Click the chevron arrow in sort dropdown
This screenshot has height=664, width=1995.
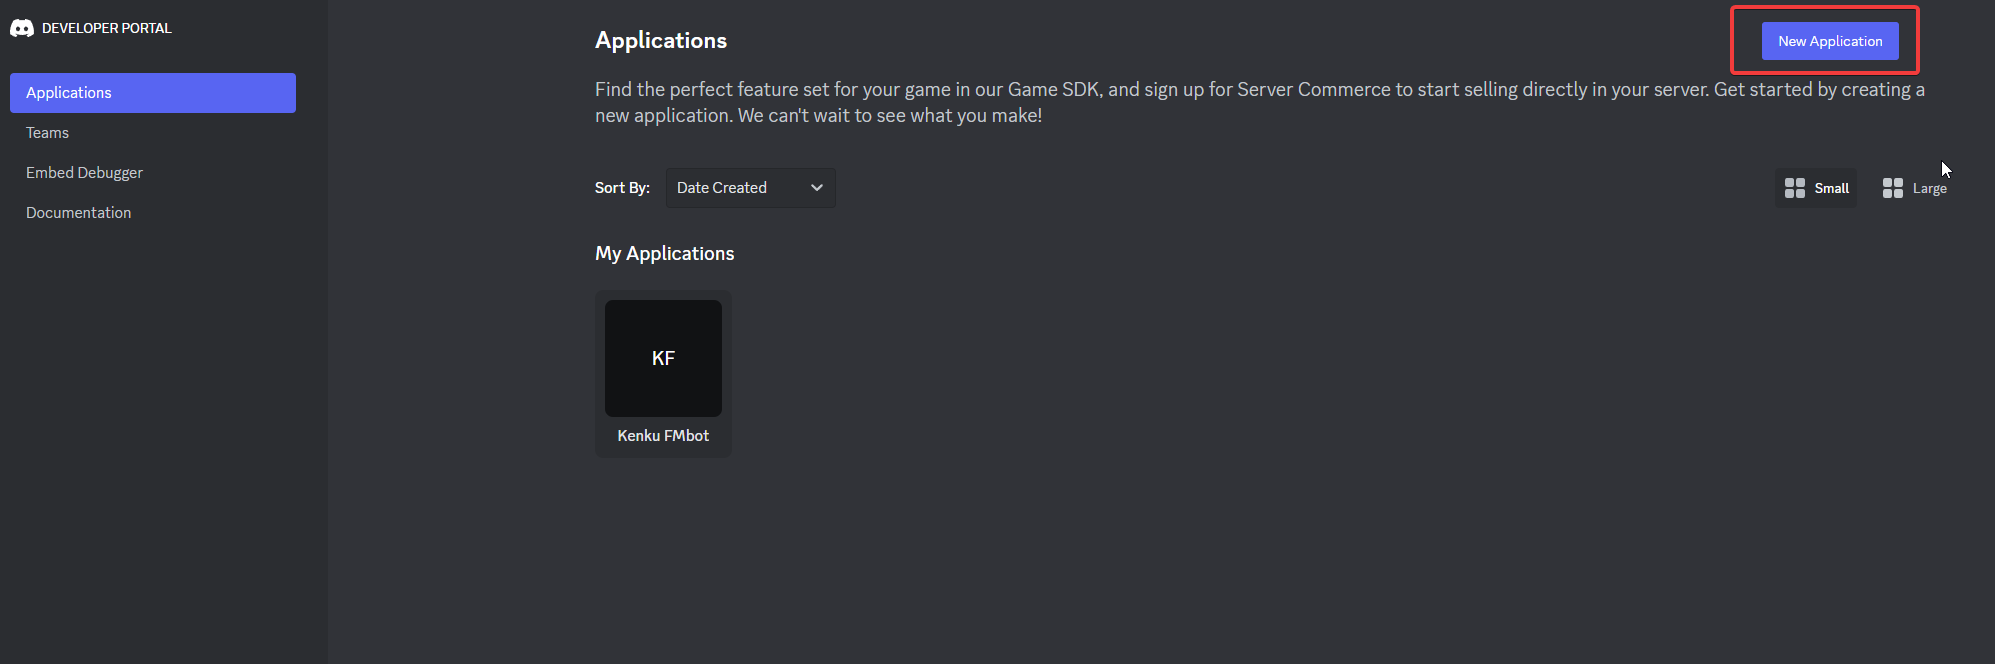(x=817, y=188)
